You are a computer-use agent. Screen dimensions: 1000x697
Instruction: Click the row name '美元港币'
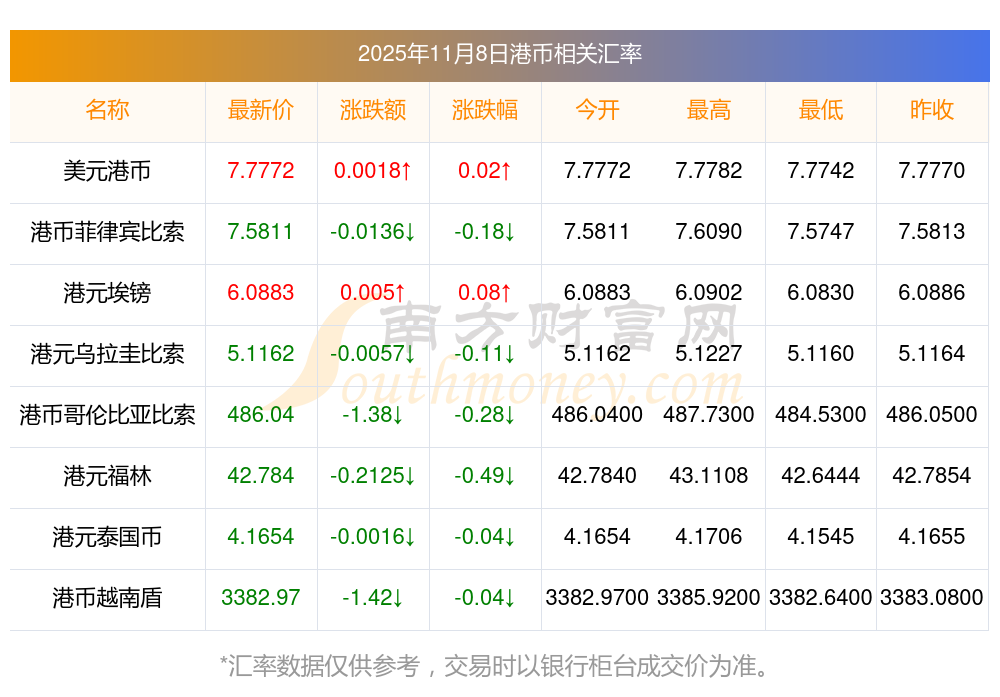pos(107,171)
